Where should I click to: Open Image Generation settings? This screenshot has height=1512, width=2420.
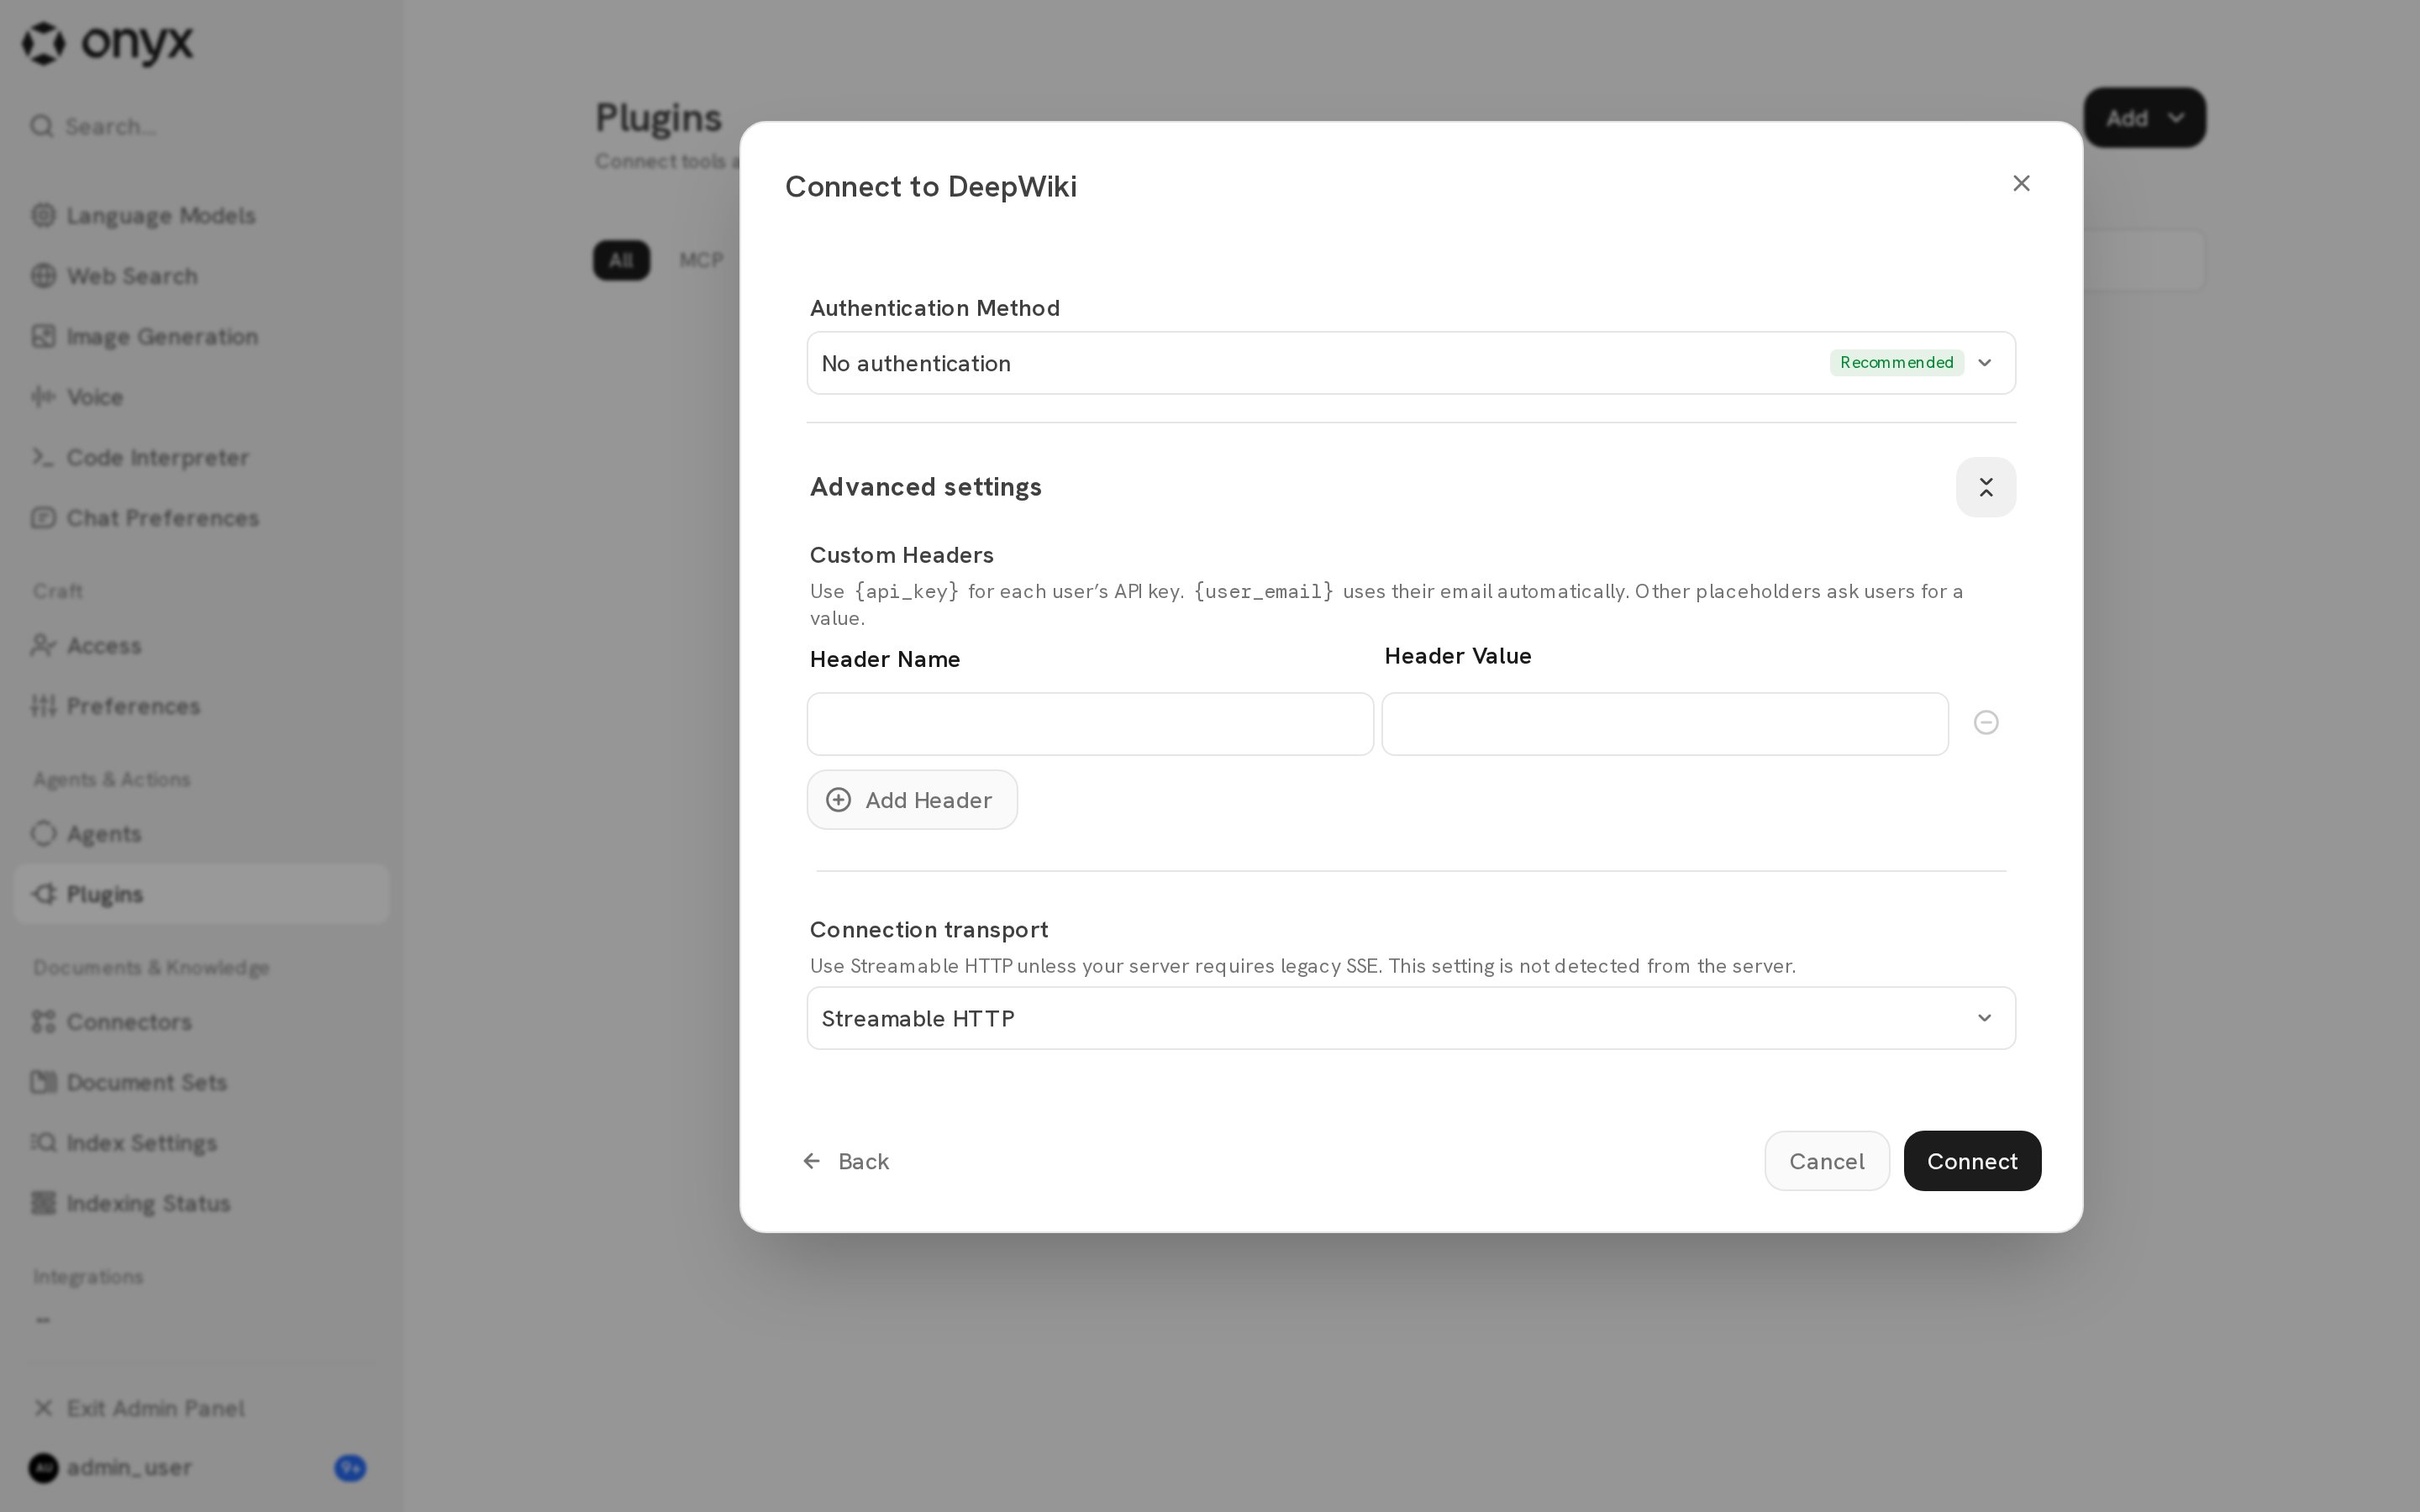pos(200,337)
